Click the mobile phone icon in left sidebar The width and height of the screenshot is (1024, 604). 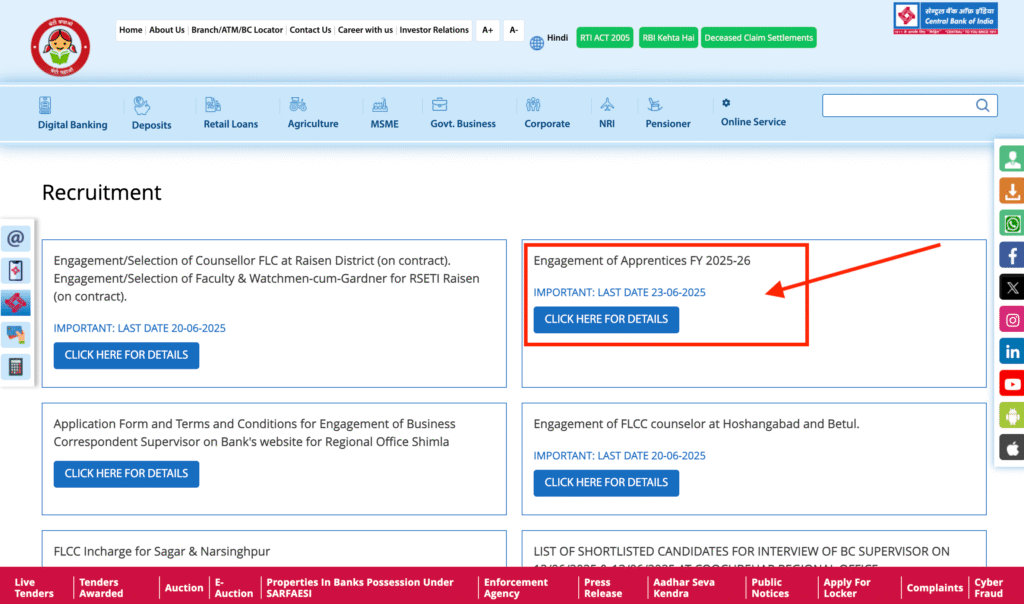[x=16, y=270]
